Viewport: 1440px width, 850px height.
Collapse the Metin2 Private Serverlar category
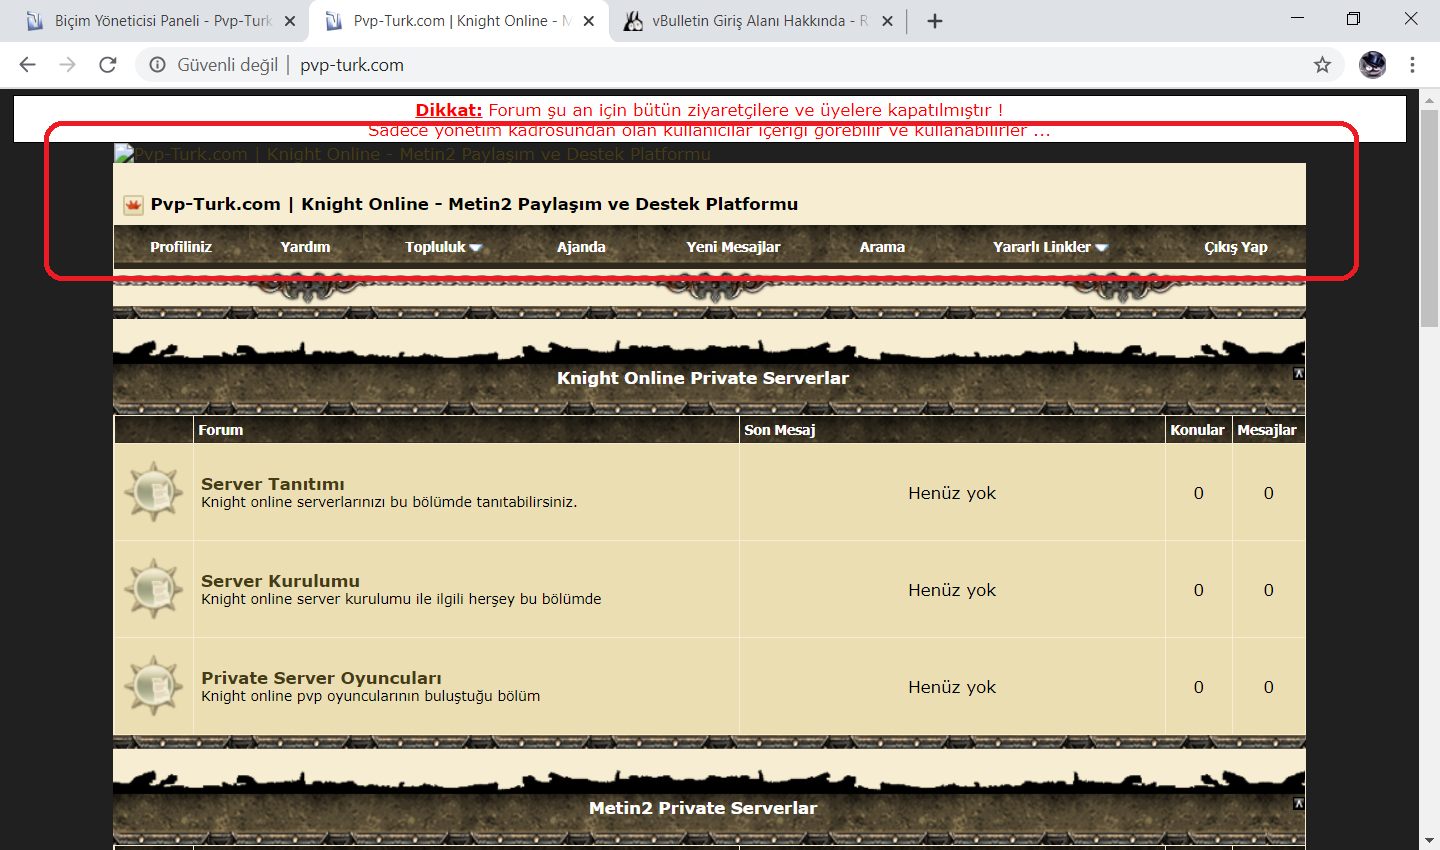[1298, 804]
